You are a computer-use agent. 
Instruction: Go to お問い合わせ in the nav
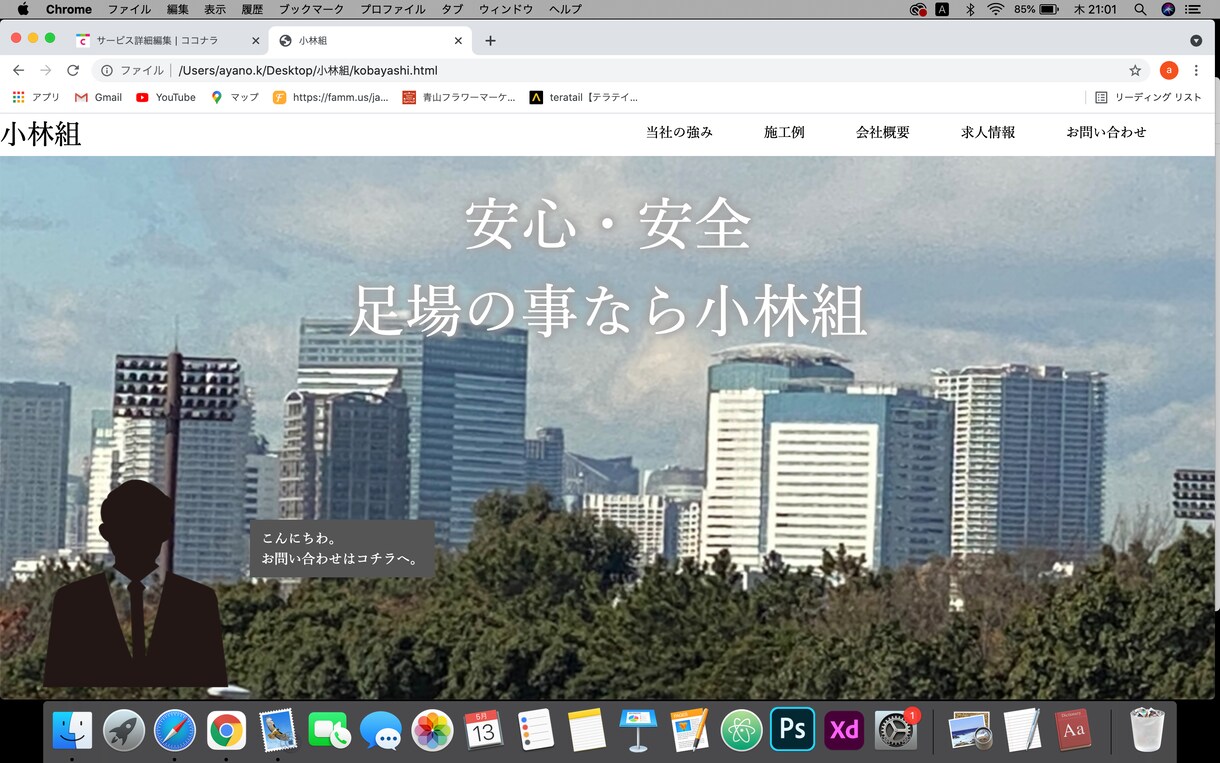[1106, 132]
